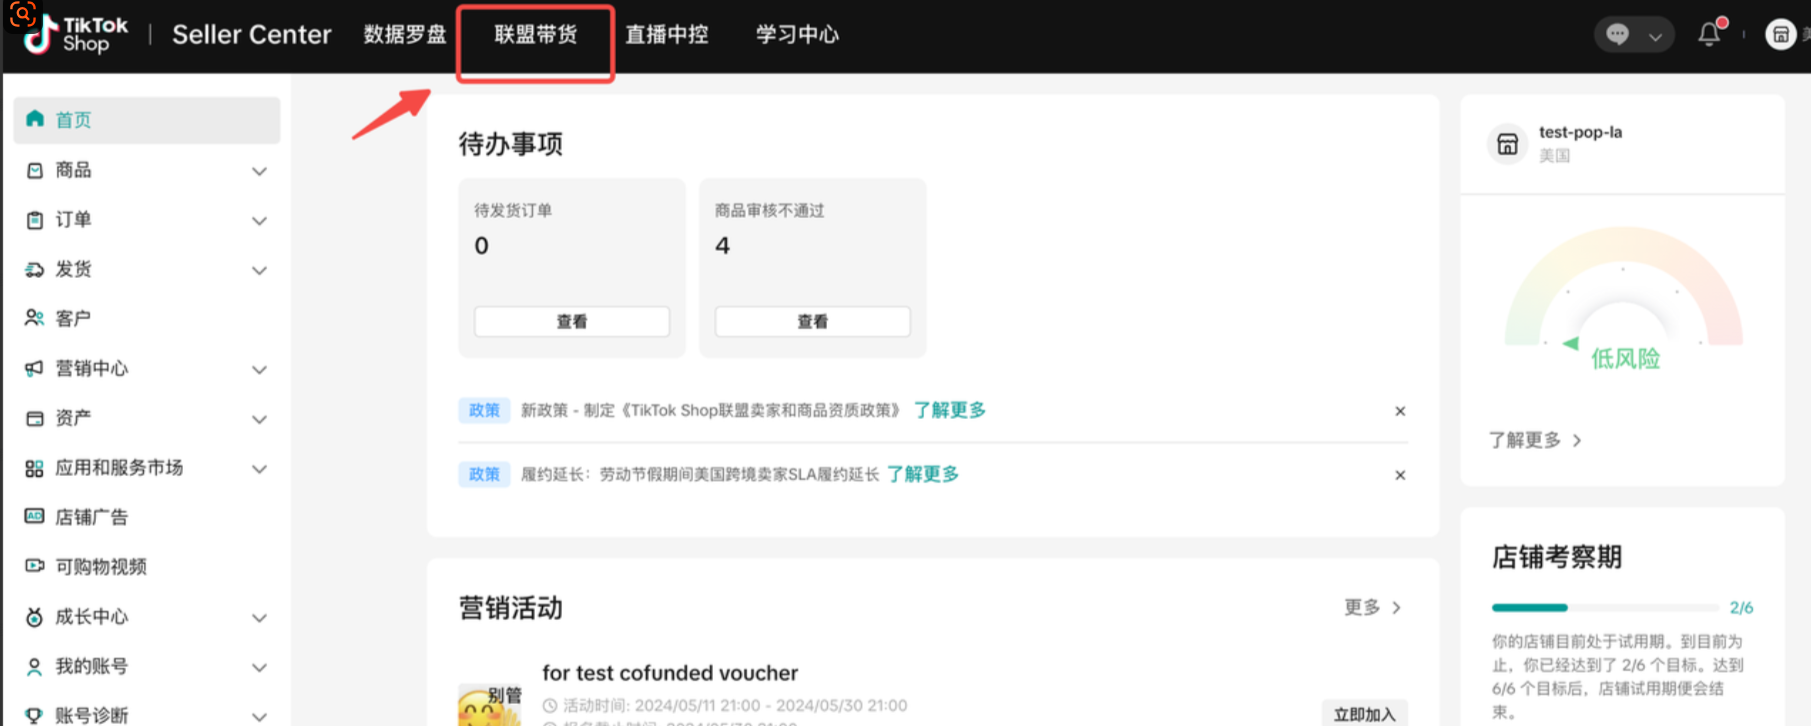The image size is (1811, 726).
Task: Click the 资产 wallet icon
Action: click(x=35, y=418)
